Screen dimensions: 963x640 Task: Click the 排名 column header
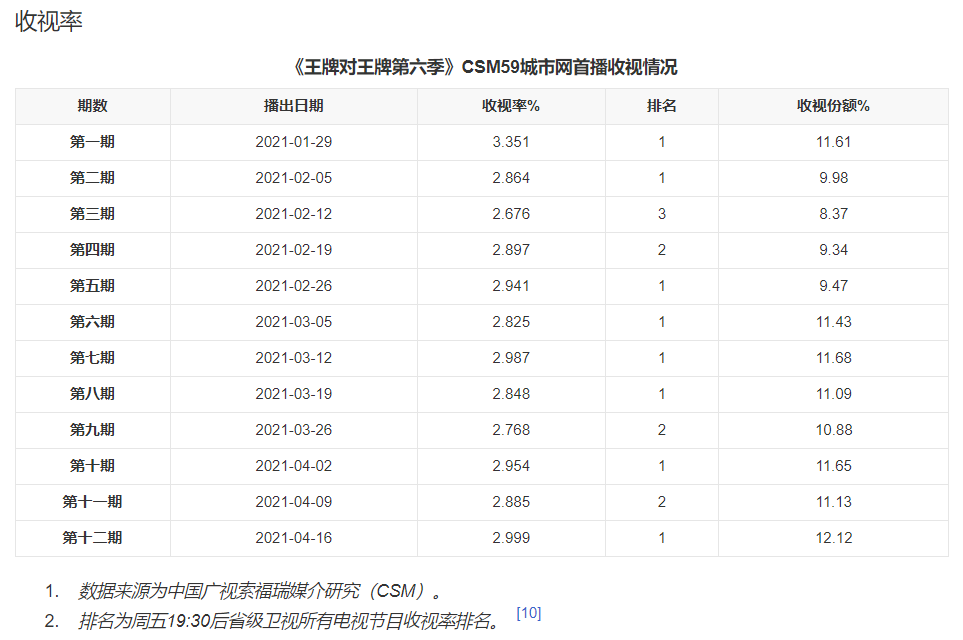click(x=661, y=106)
